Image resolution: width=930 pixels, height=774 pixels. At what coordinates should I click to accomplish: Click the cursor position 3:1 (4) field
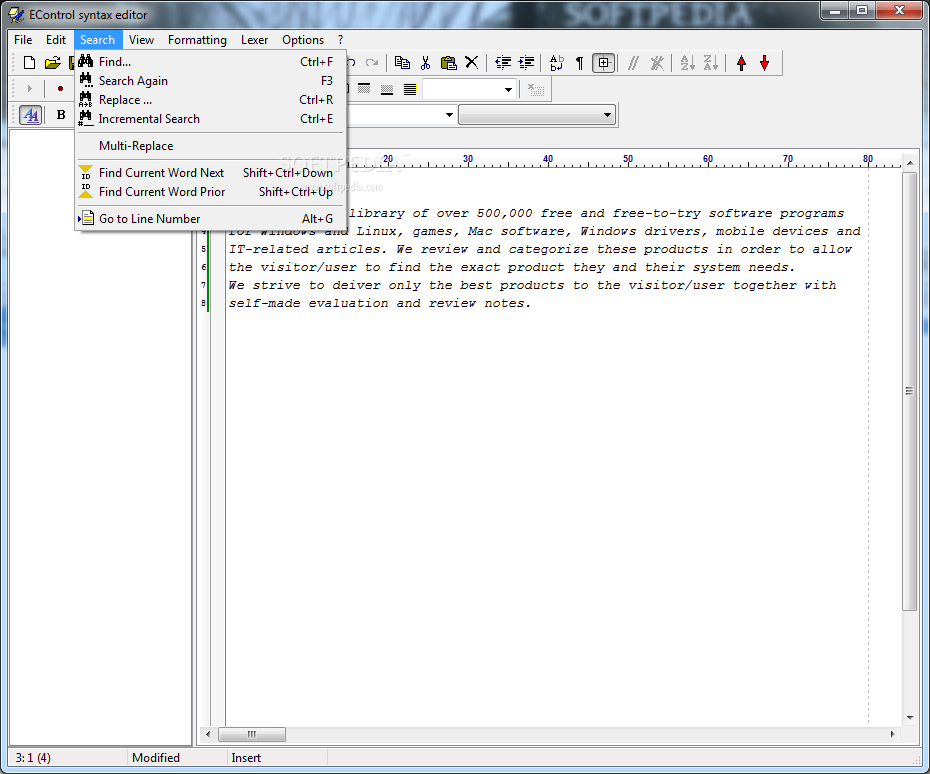[67, 757]
